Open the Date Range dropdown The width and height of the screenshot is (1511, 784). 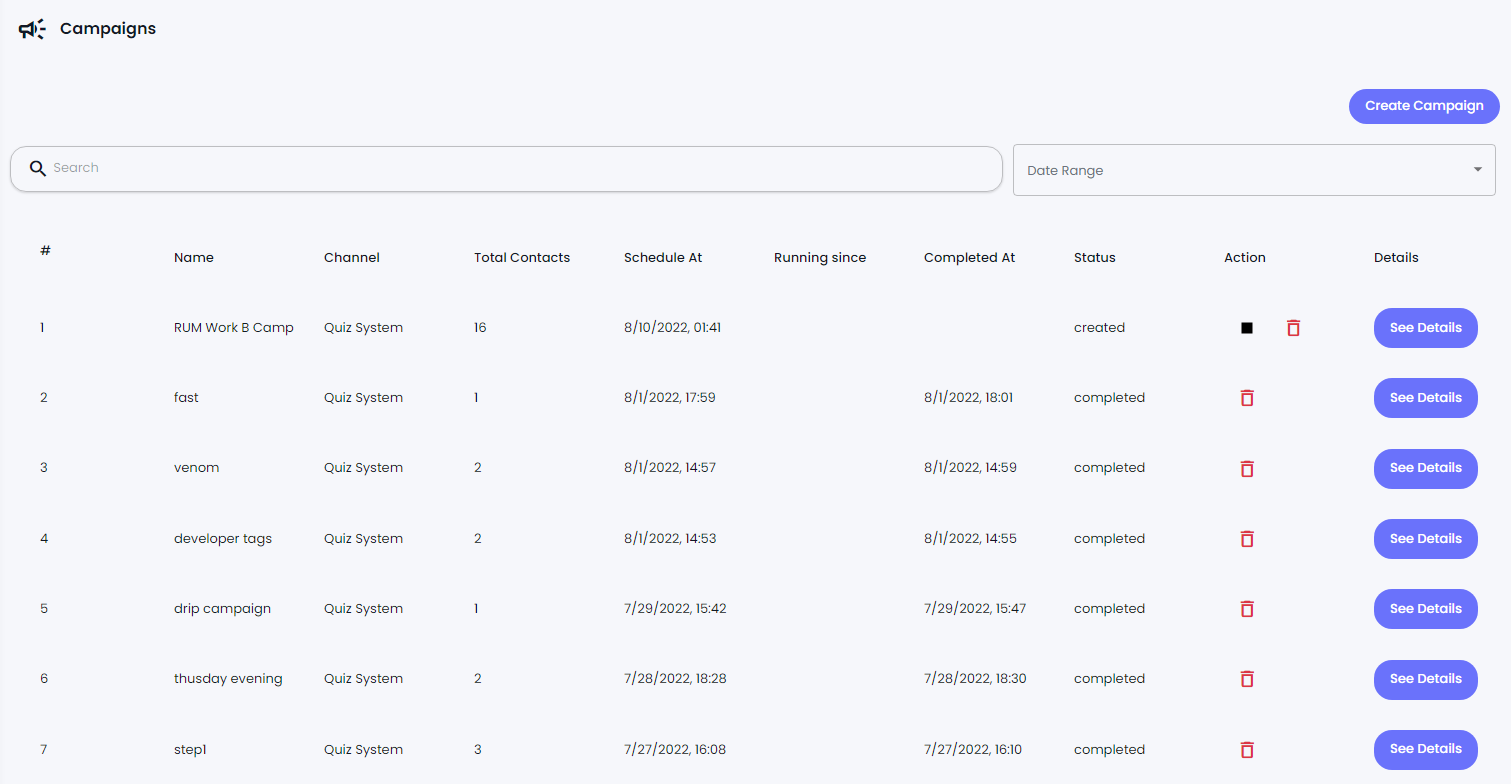pyautogui.click(x=1254, y=170)
